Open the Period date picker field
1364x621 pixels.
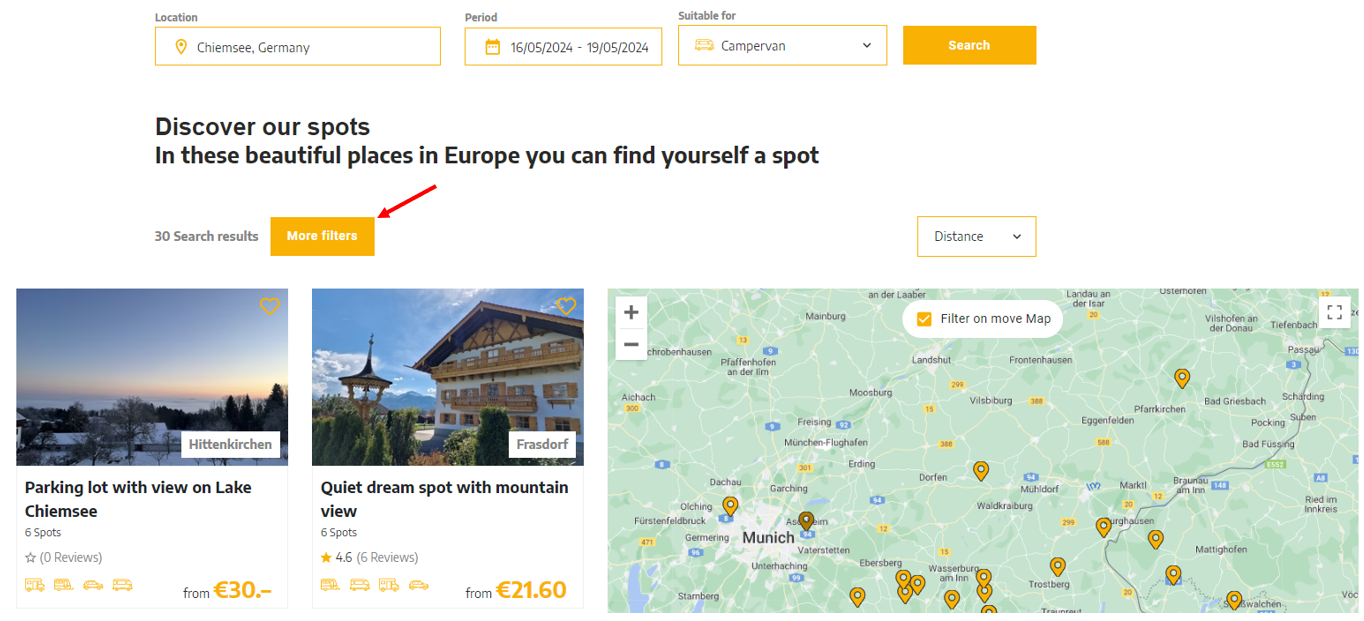pos(563,47)
